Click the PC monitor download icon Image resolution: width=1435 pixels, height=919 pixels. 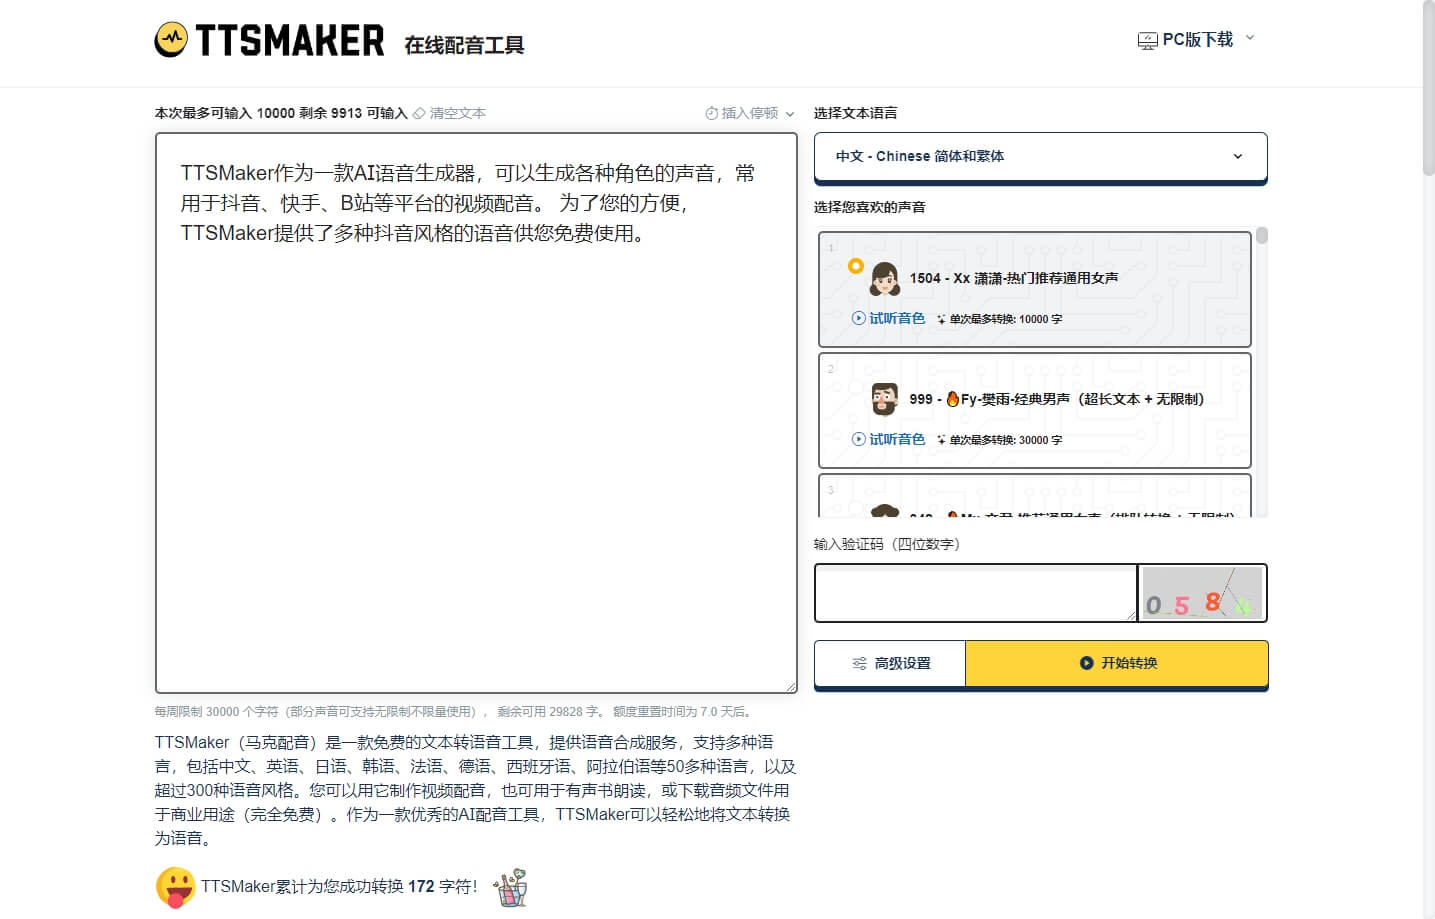(x=1147, y=41)
